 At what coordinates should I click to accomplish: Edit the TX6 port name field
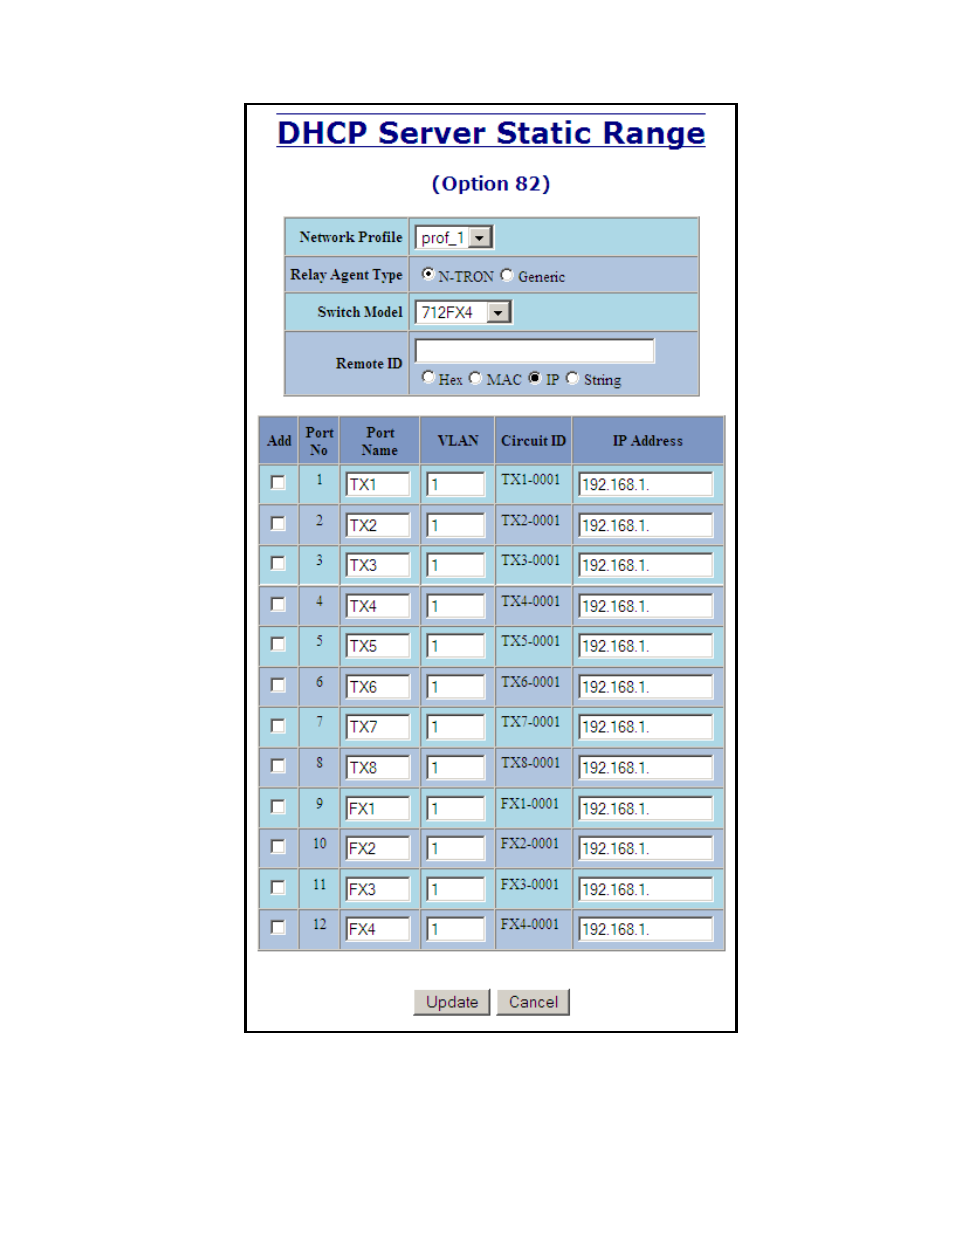click(378, 687)
